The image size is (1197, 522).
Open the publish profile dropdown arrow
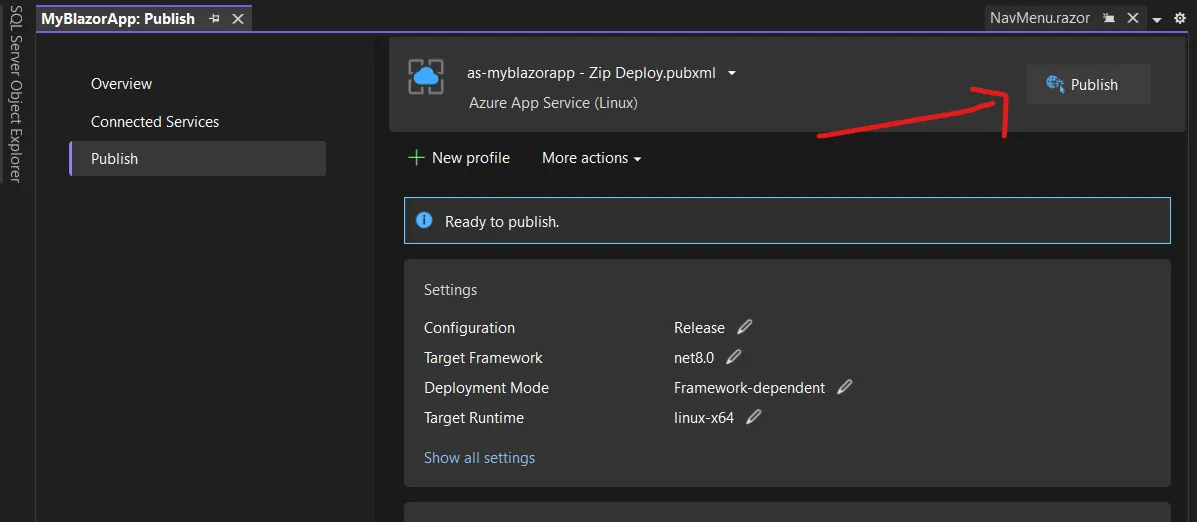pos(732,73)
